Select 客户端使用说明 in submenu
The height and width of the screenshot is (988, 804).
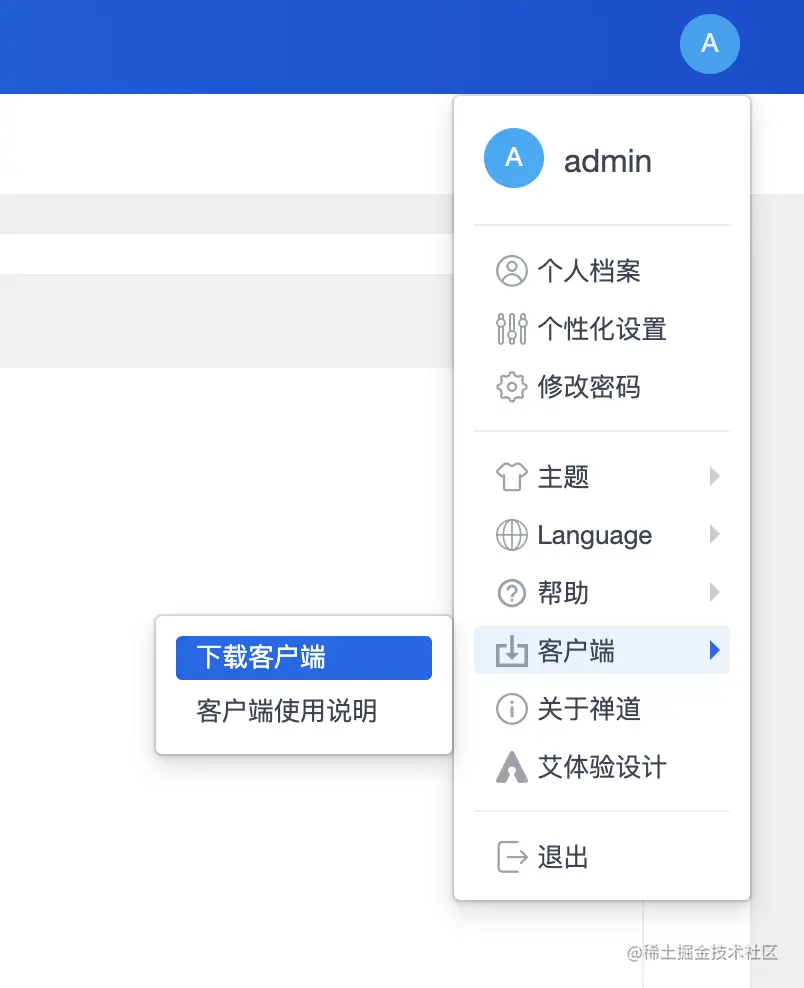click(x=304, y=711)
